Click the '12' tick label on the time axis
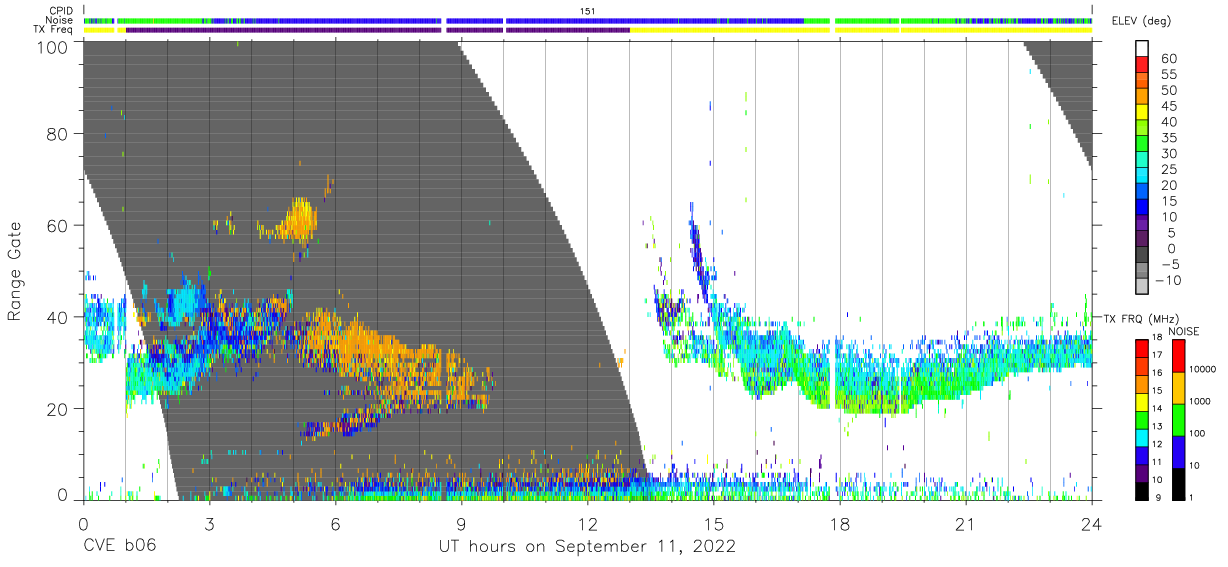This screenshot has width=1228, height=567. (x=587, y=524)
